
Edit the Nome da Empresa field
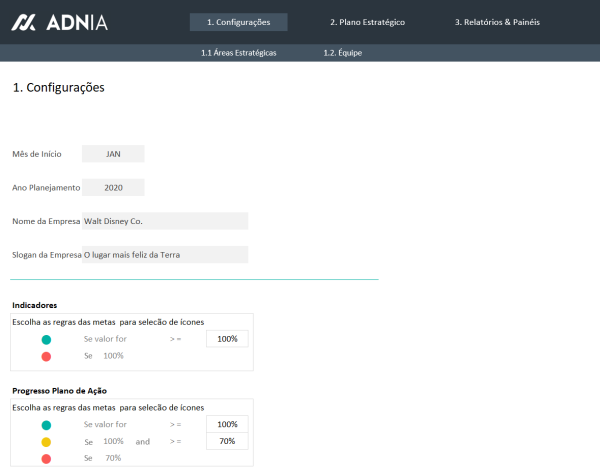tap(165, 221)
